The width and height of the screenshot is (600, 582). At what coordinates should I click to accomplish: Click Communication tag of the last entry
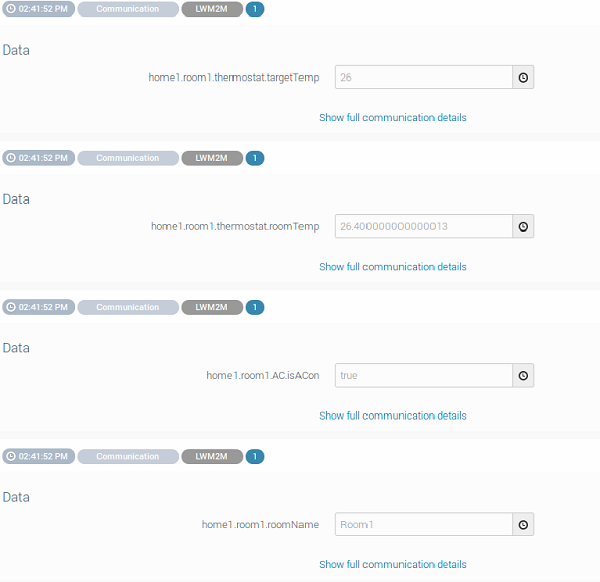coord(127,456)
